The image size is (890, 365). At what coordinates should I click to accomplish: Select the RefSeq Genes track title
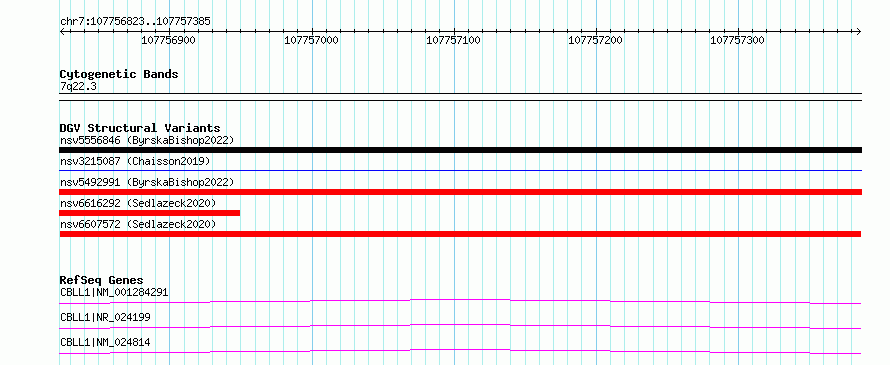coord(101,280)
